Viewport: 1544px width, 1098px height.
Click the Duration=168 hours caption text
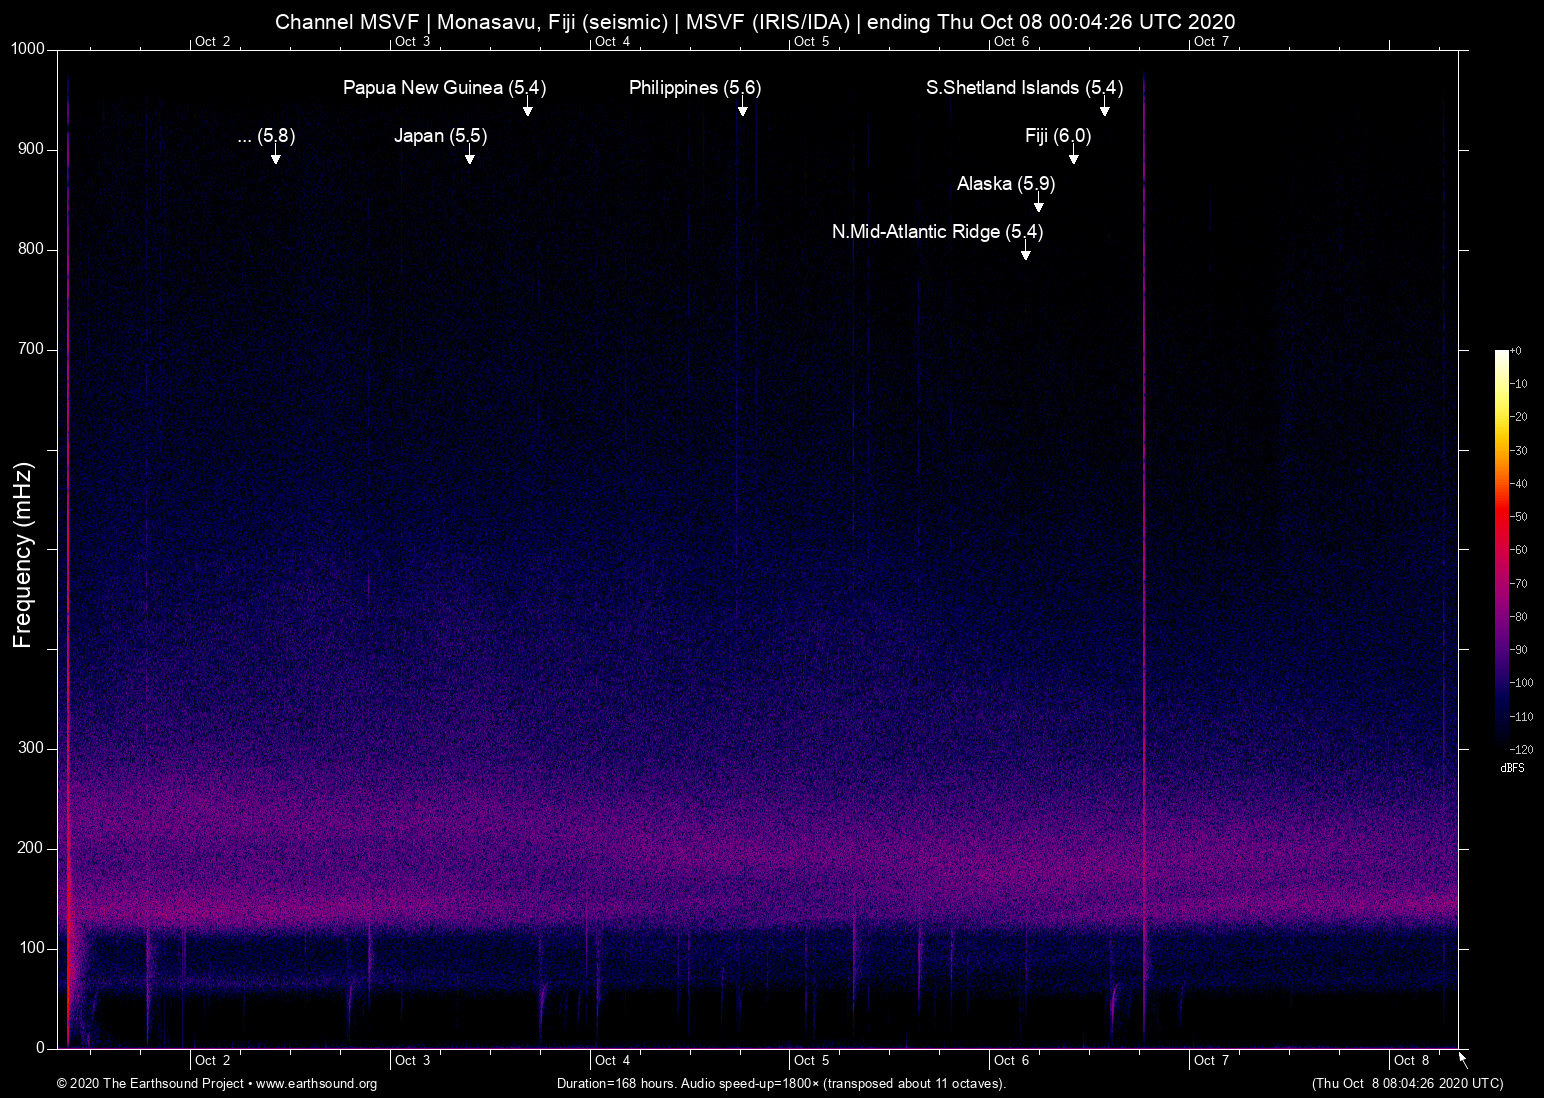tap(781, 1084)
